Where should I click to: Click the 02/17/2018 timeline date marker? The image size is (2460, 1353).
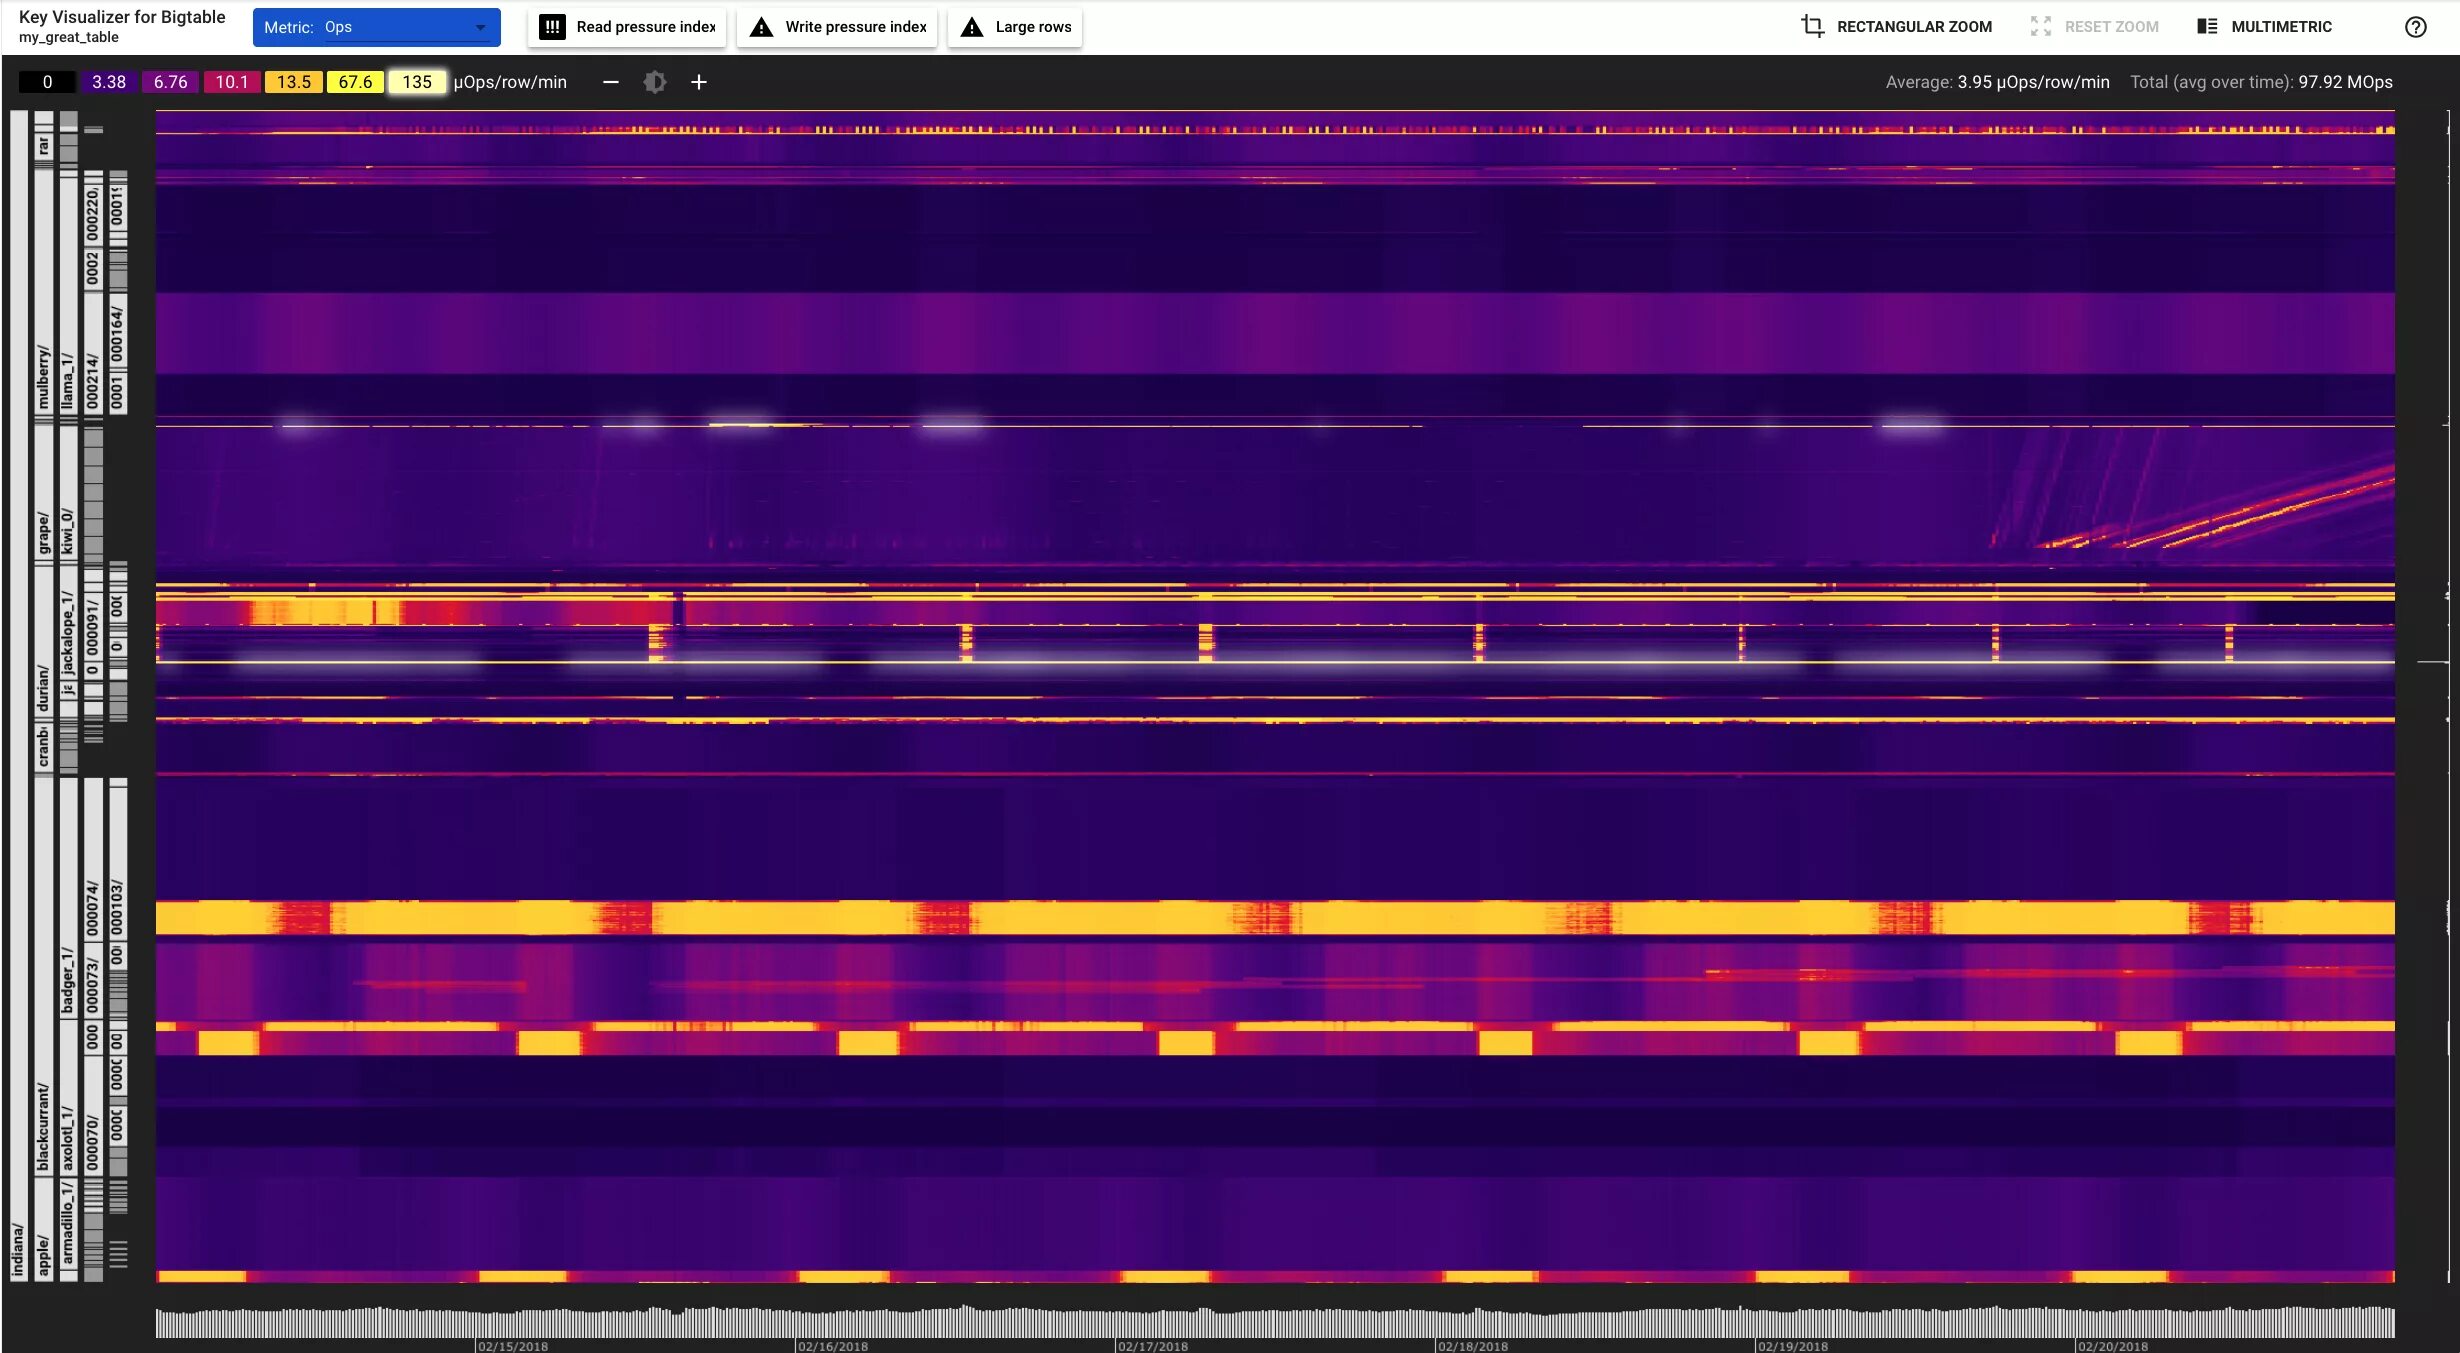tap(1152, 1346)
